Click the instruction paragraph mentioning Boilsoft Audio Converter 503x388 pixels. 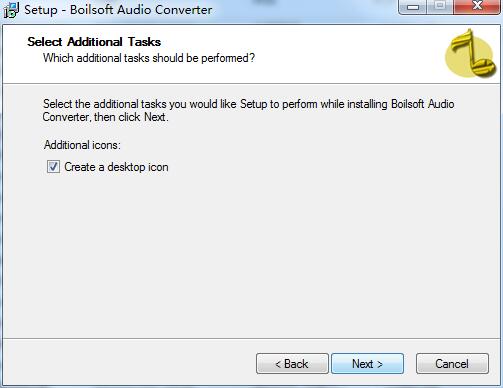[x=248, y=110]
